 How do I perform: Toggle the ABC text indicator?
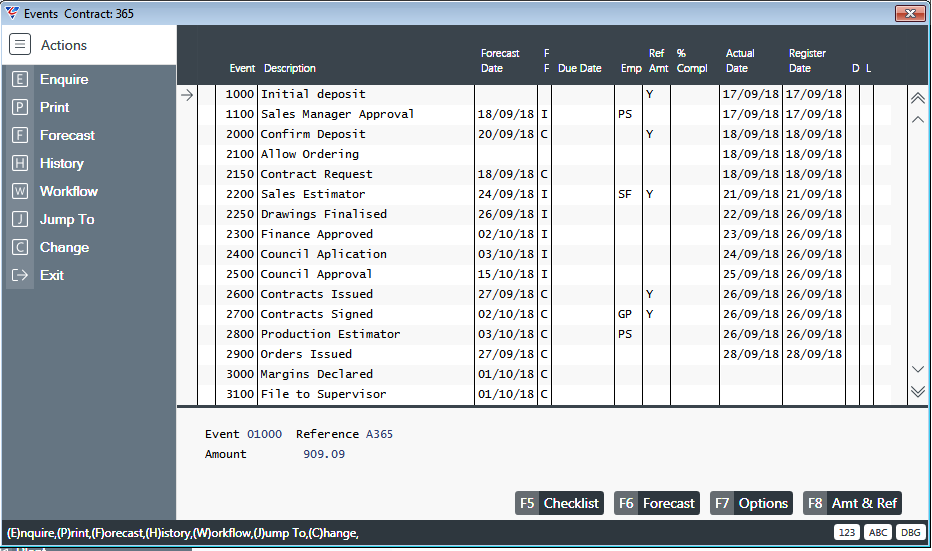pos(879,532)
